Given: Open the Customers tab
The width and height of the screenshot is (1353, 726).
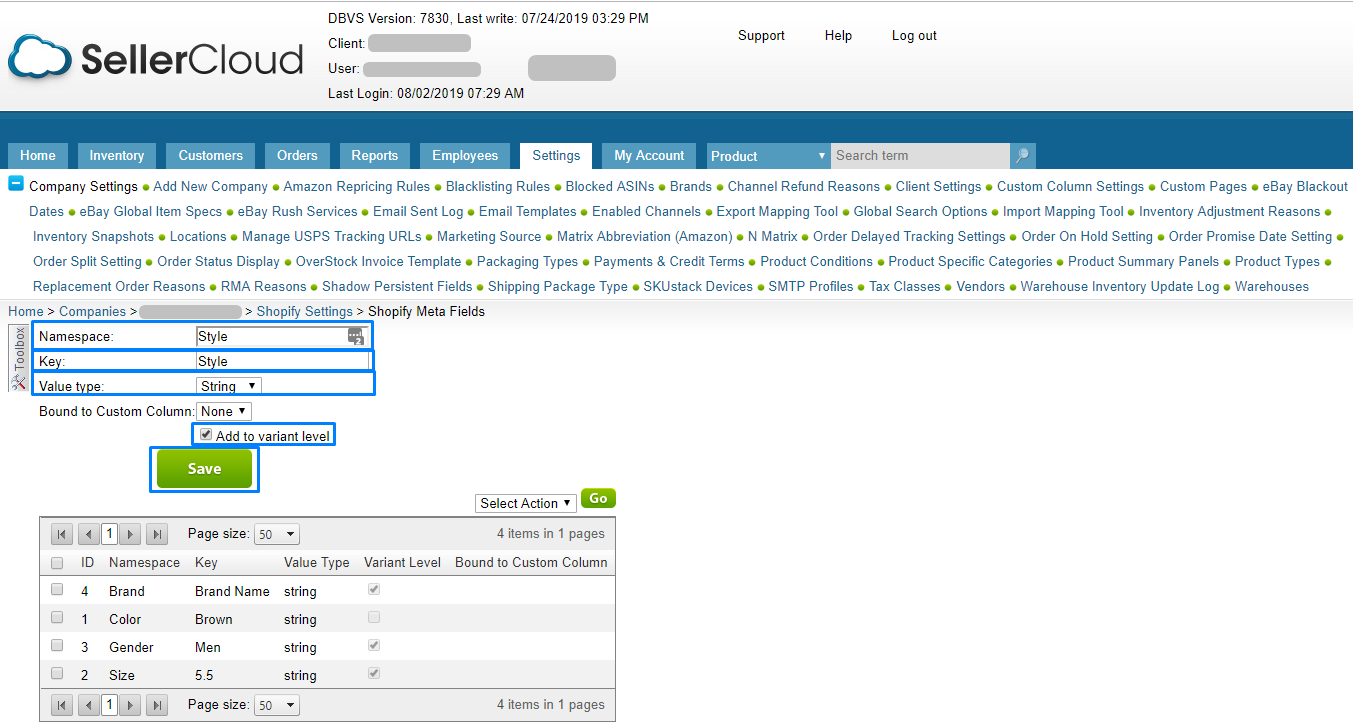Looking at the screenshot, I should click(210, 156).
